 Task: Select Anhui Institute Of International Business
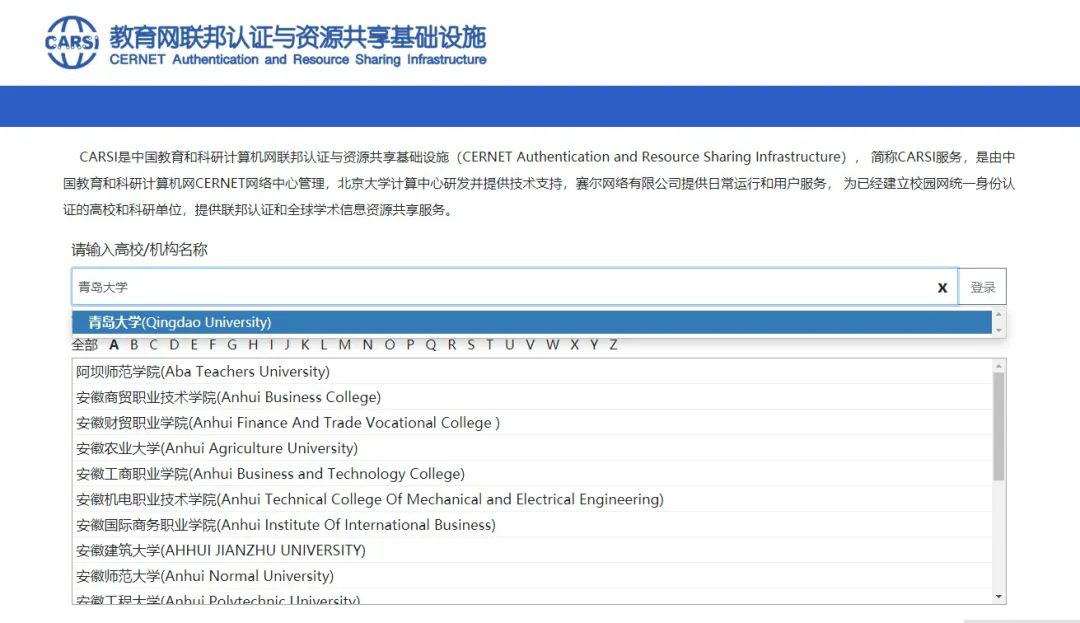point(532,525)
